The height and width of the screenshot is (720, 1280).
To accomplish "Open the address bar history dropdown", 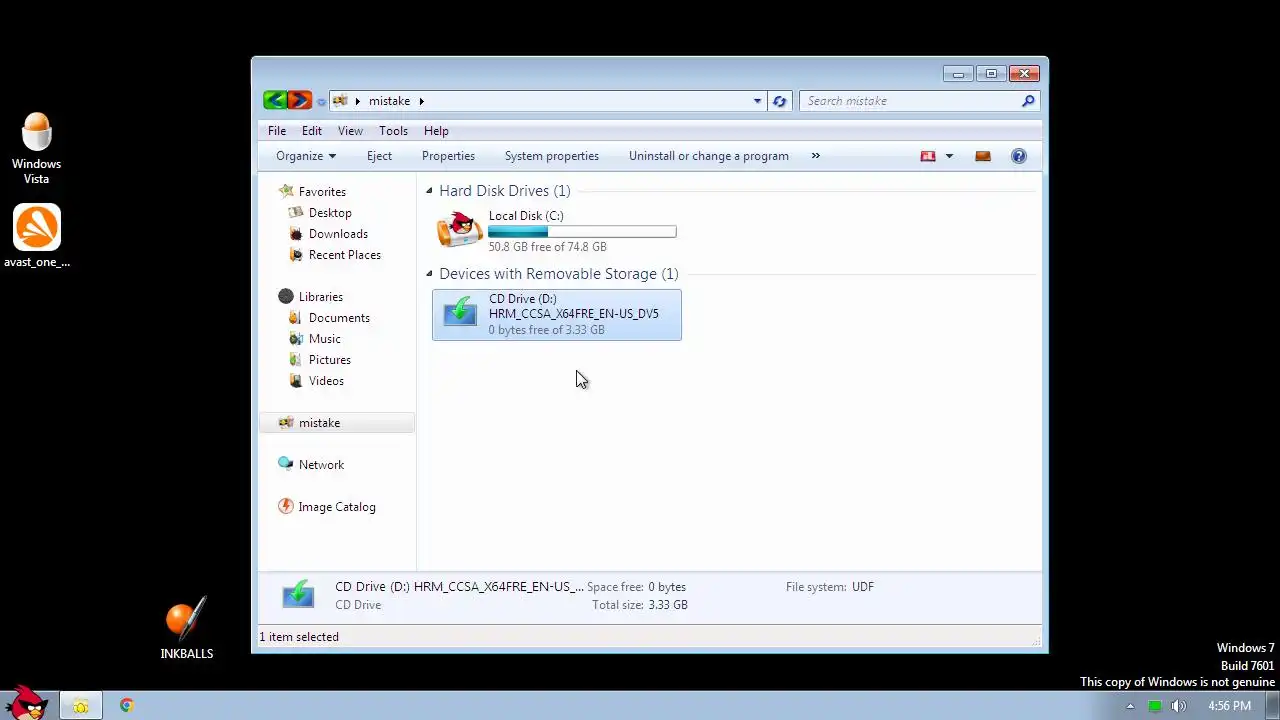I will (x=757, y=101).
